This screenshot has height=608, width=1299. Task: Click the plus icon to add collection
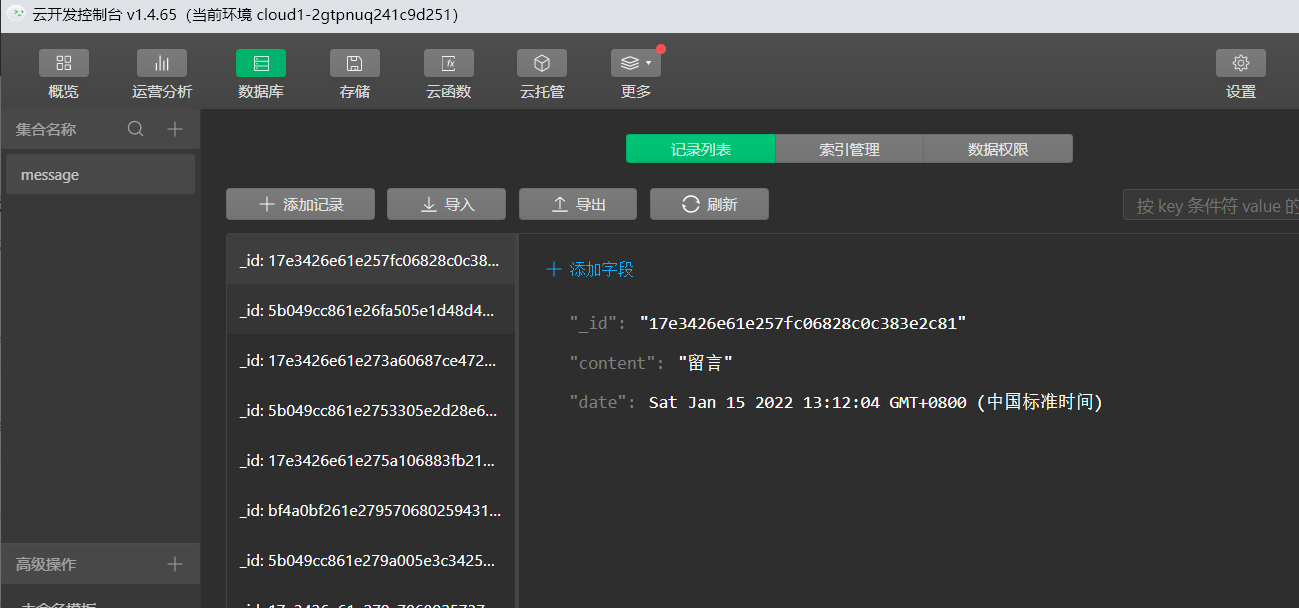click(175, 129)
